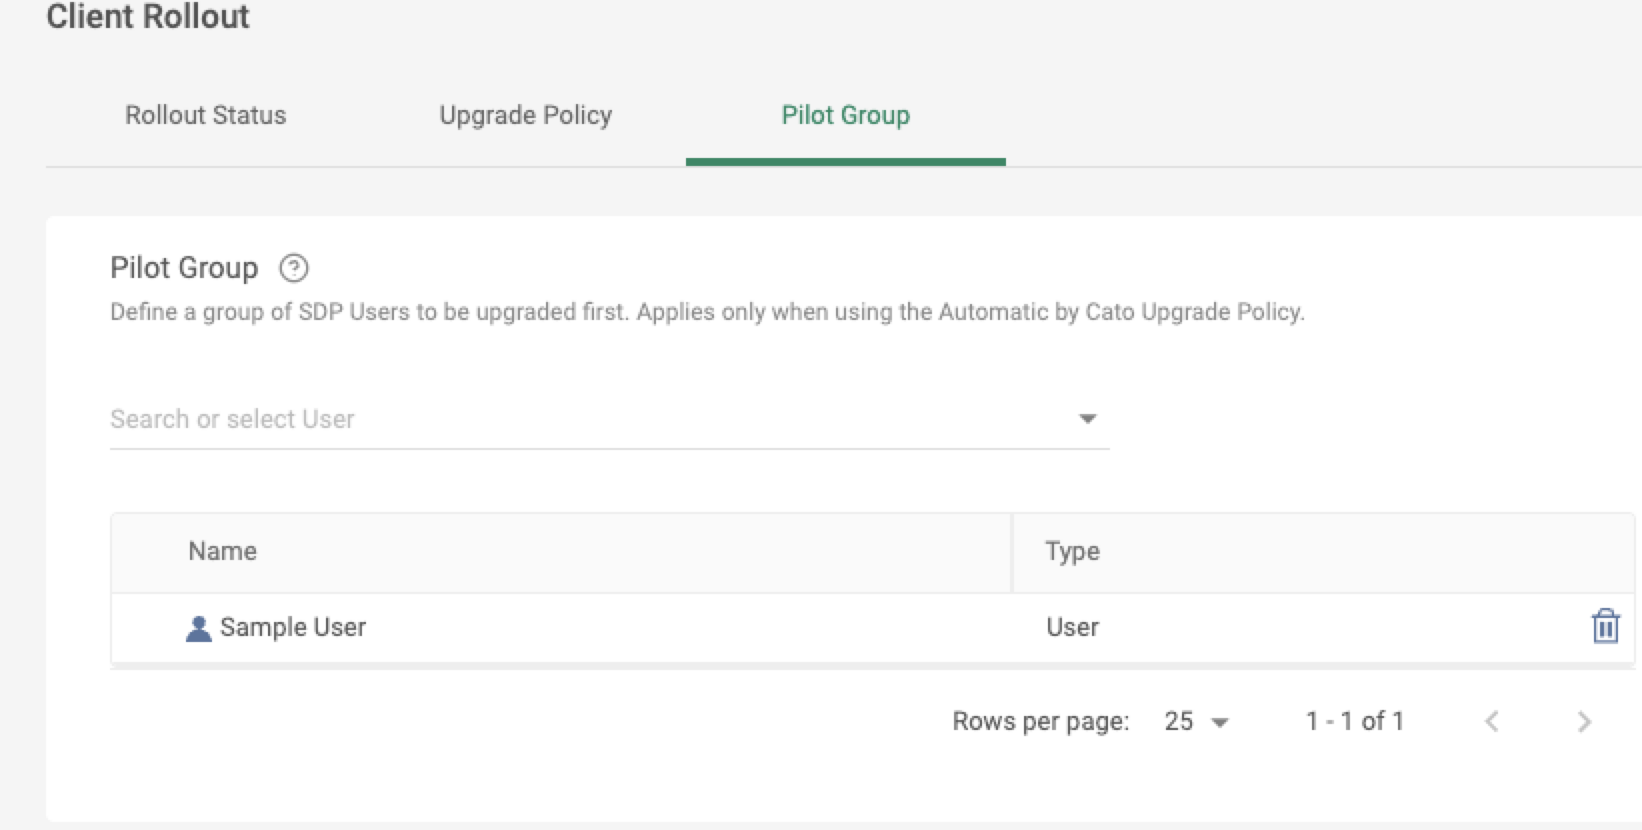Select the Pilot Group tab

(x=845, y=115)
